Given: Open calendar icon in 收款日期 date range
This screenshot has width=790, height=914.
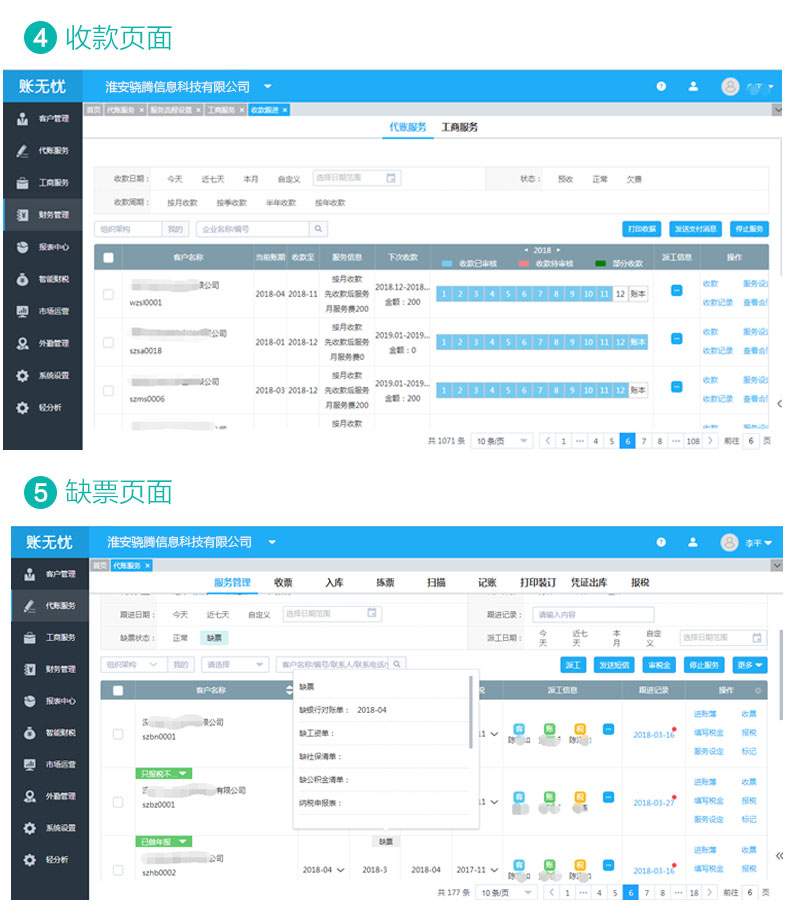Looking at the screenshot, I should (x=391, y=178).
